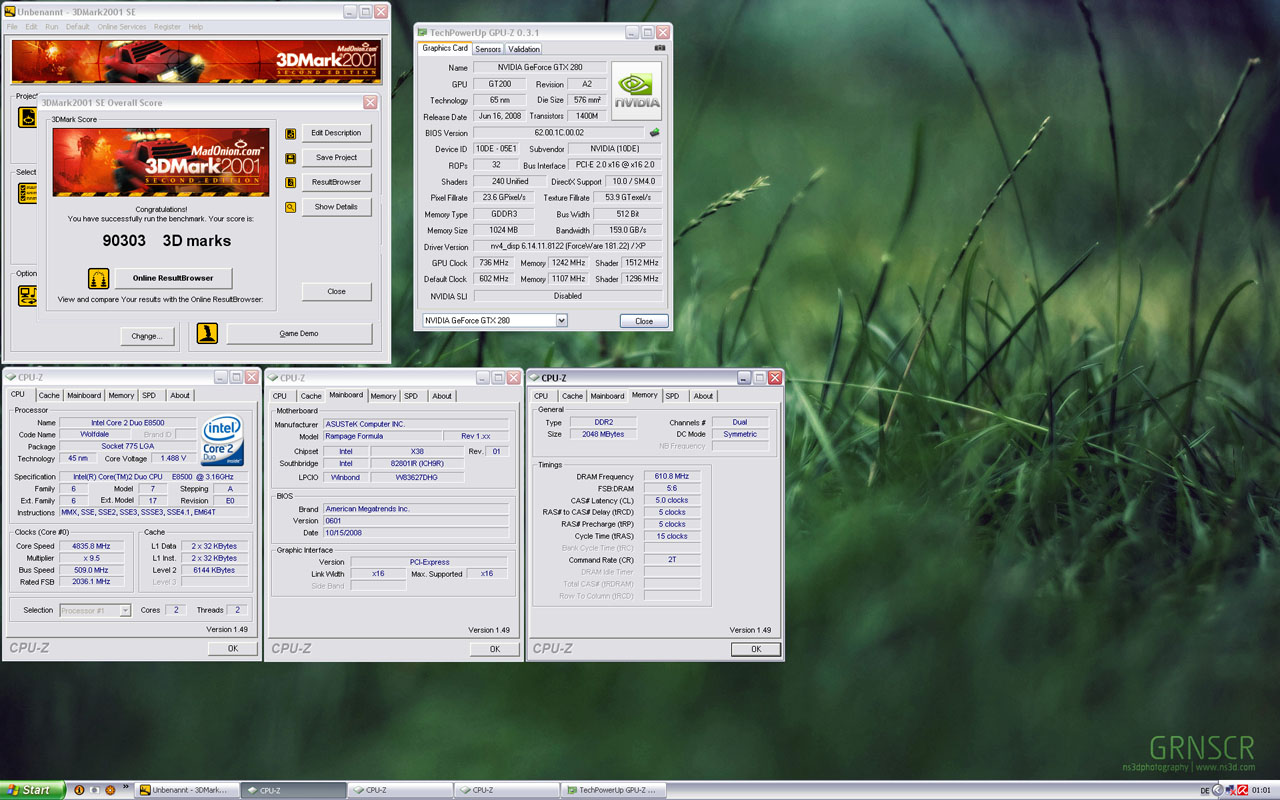Click the Driver Version field in GPU-Z

[x=566, y=246]
